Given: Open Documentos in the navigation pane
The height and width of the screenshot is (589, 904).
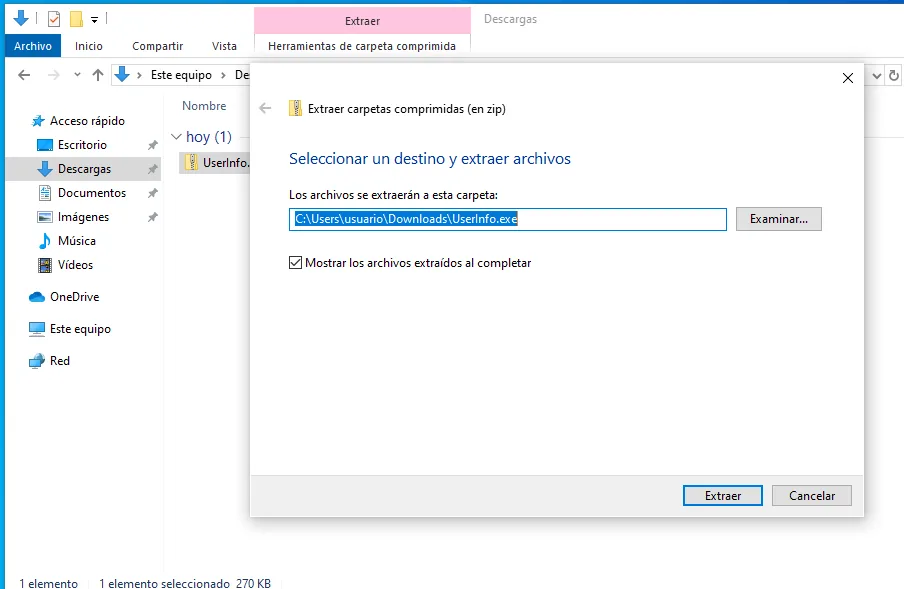Looking at the screenshot, I should [92, 193].
